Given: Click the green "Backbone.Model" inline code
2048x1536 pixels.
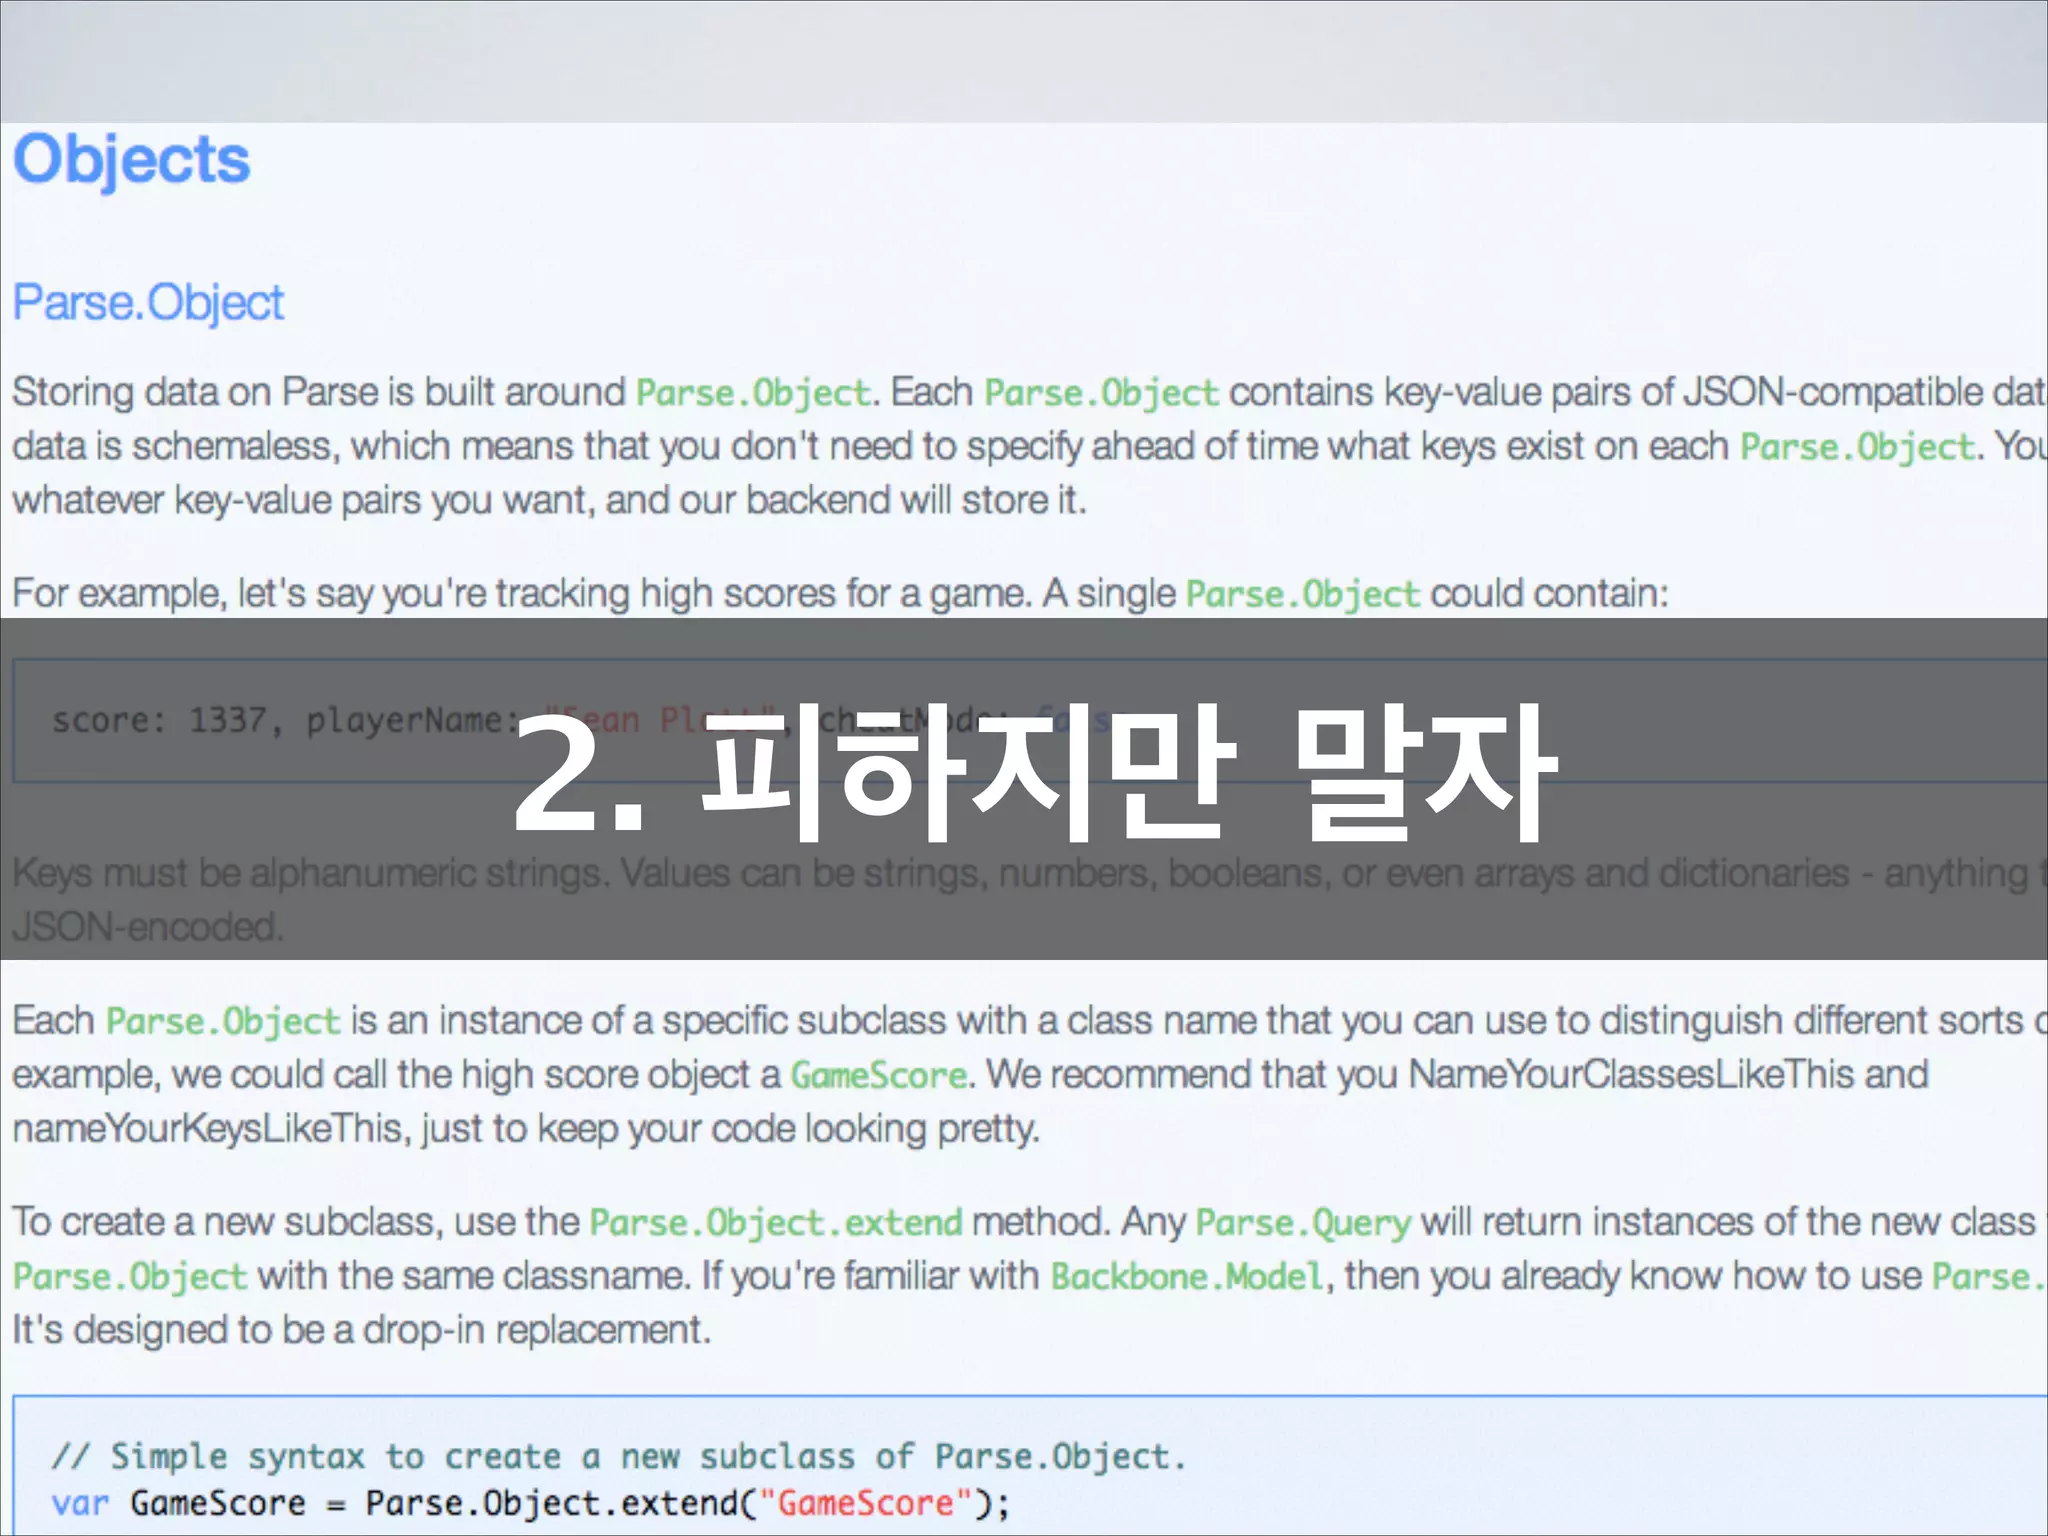Looking at the screenshot, I should click(x=1187, y=1277).
